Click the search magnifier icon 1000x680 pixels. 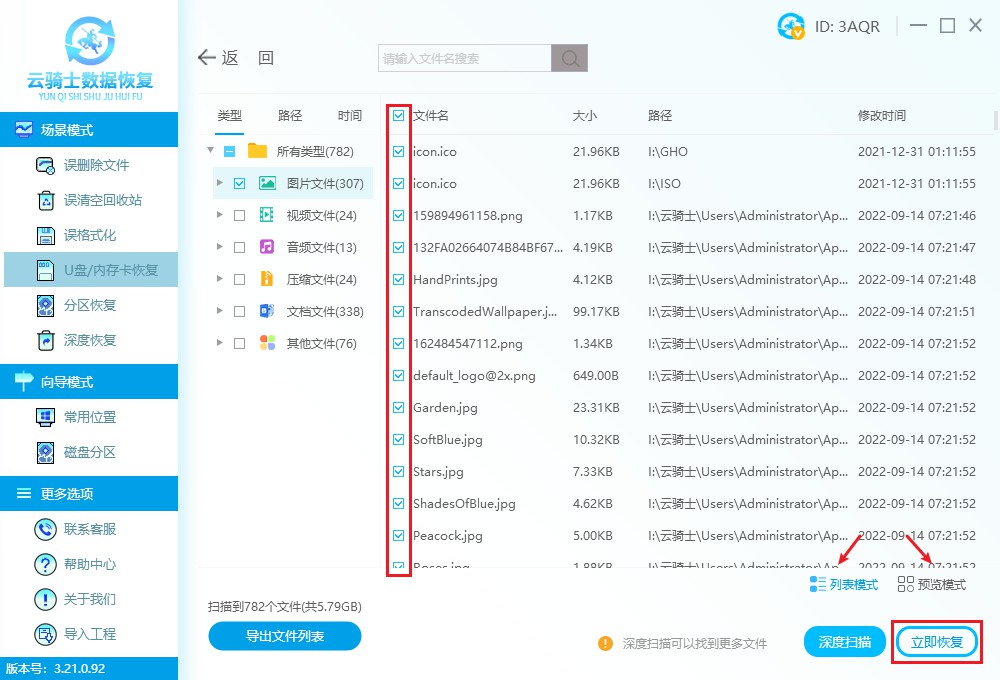click(x=569, y=58)
